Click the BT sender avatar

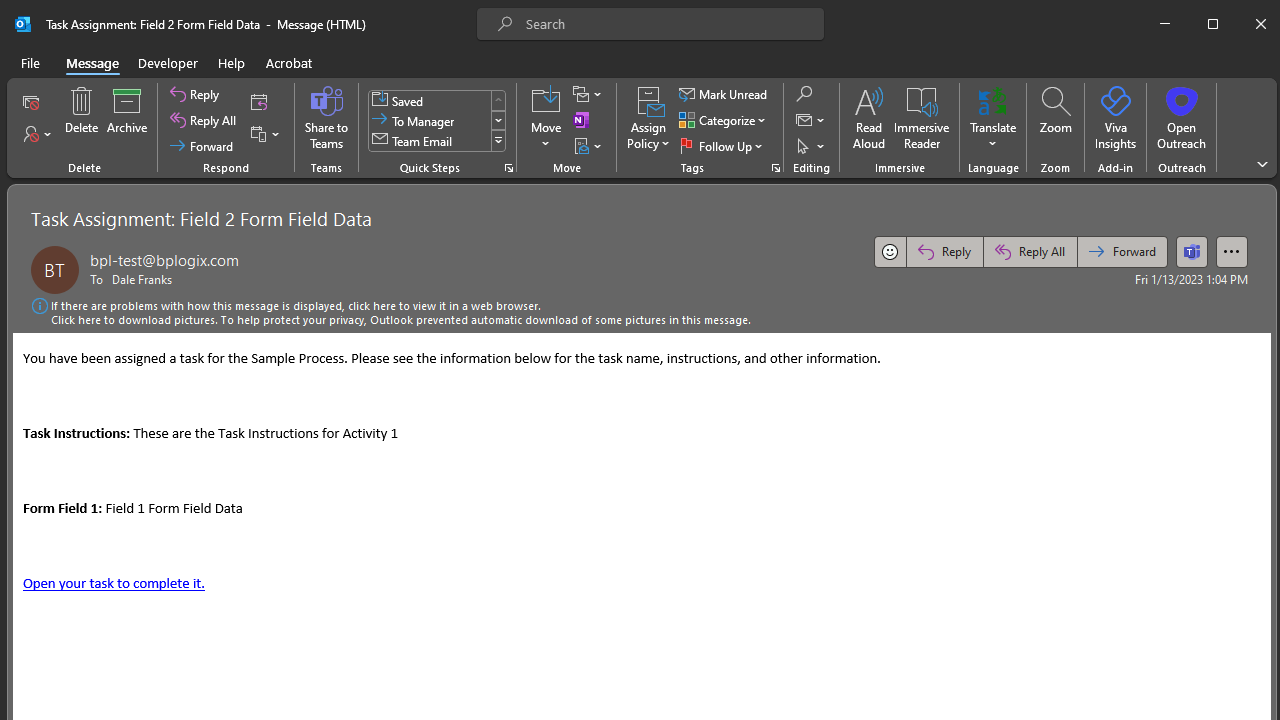coord(55,270)
